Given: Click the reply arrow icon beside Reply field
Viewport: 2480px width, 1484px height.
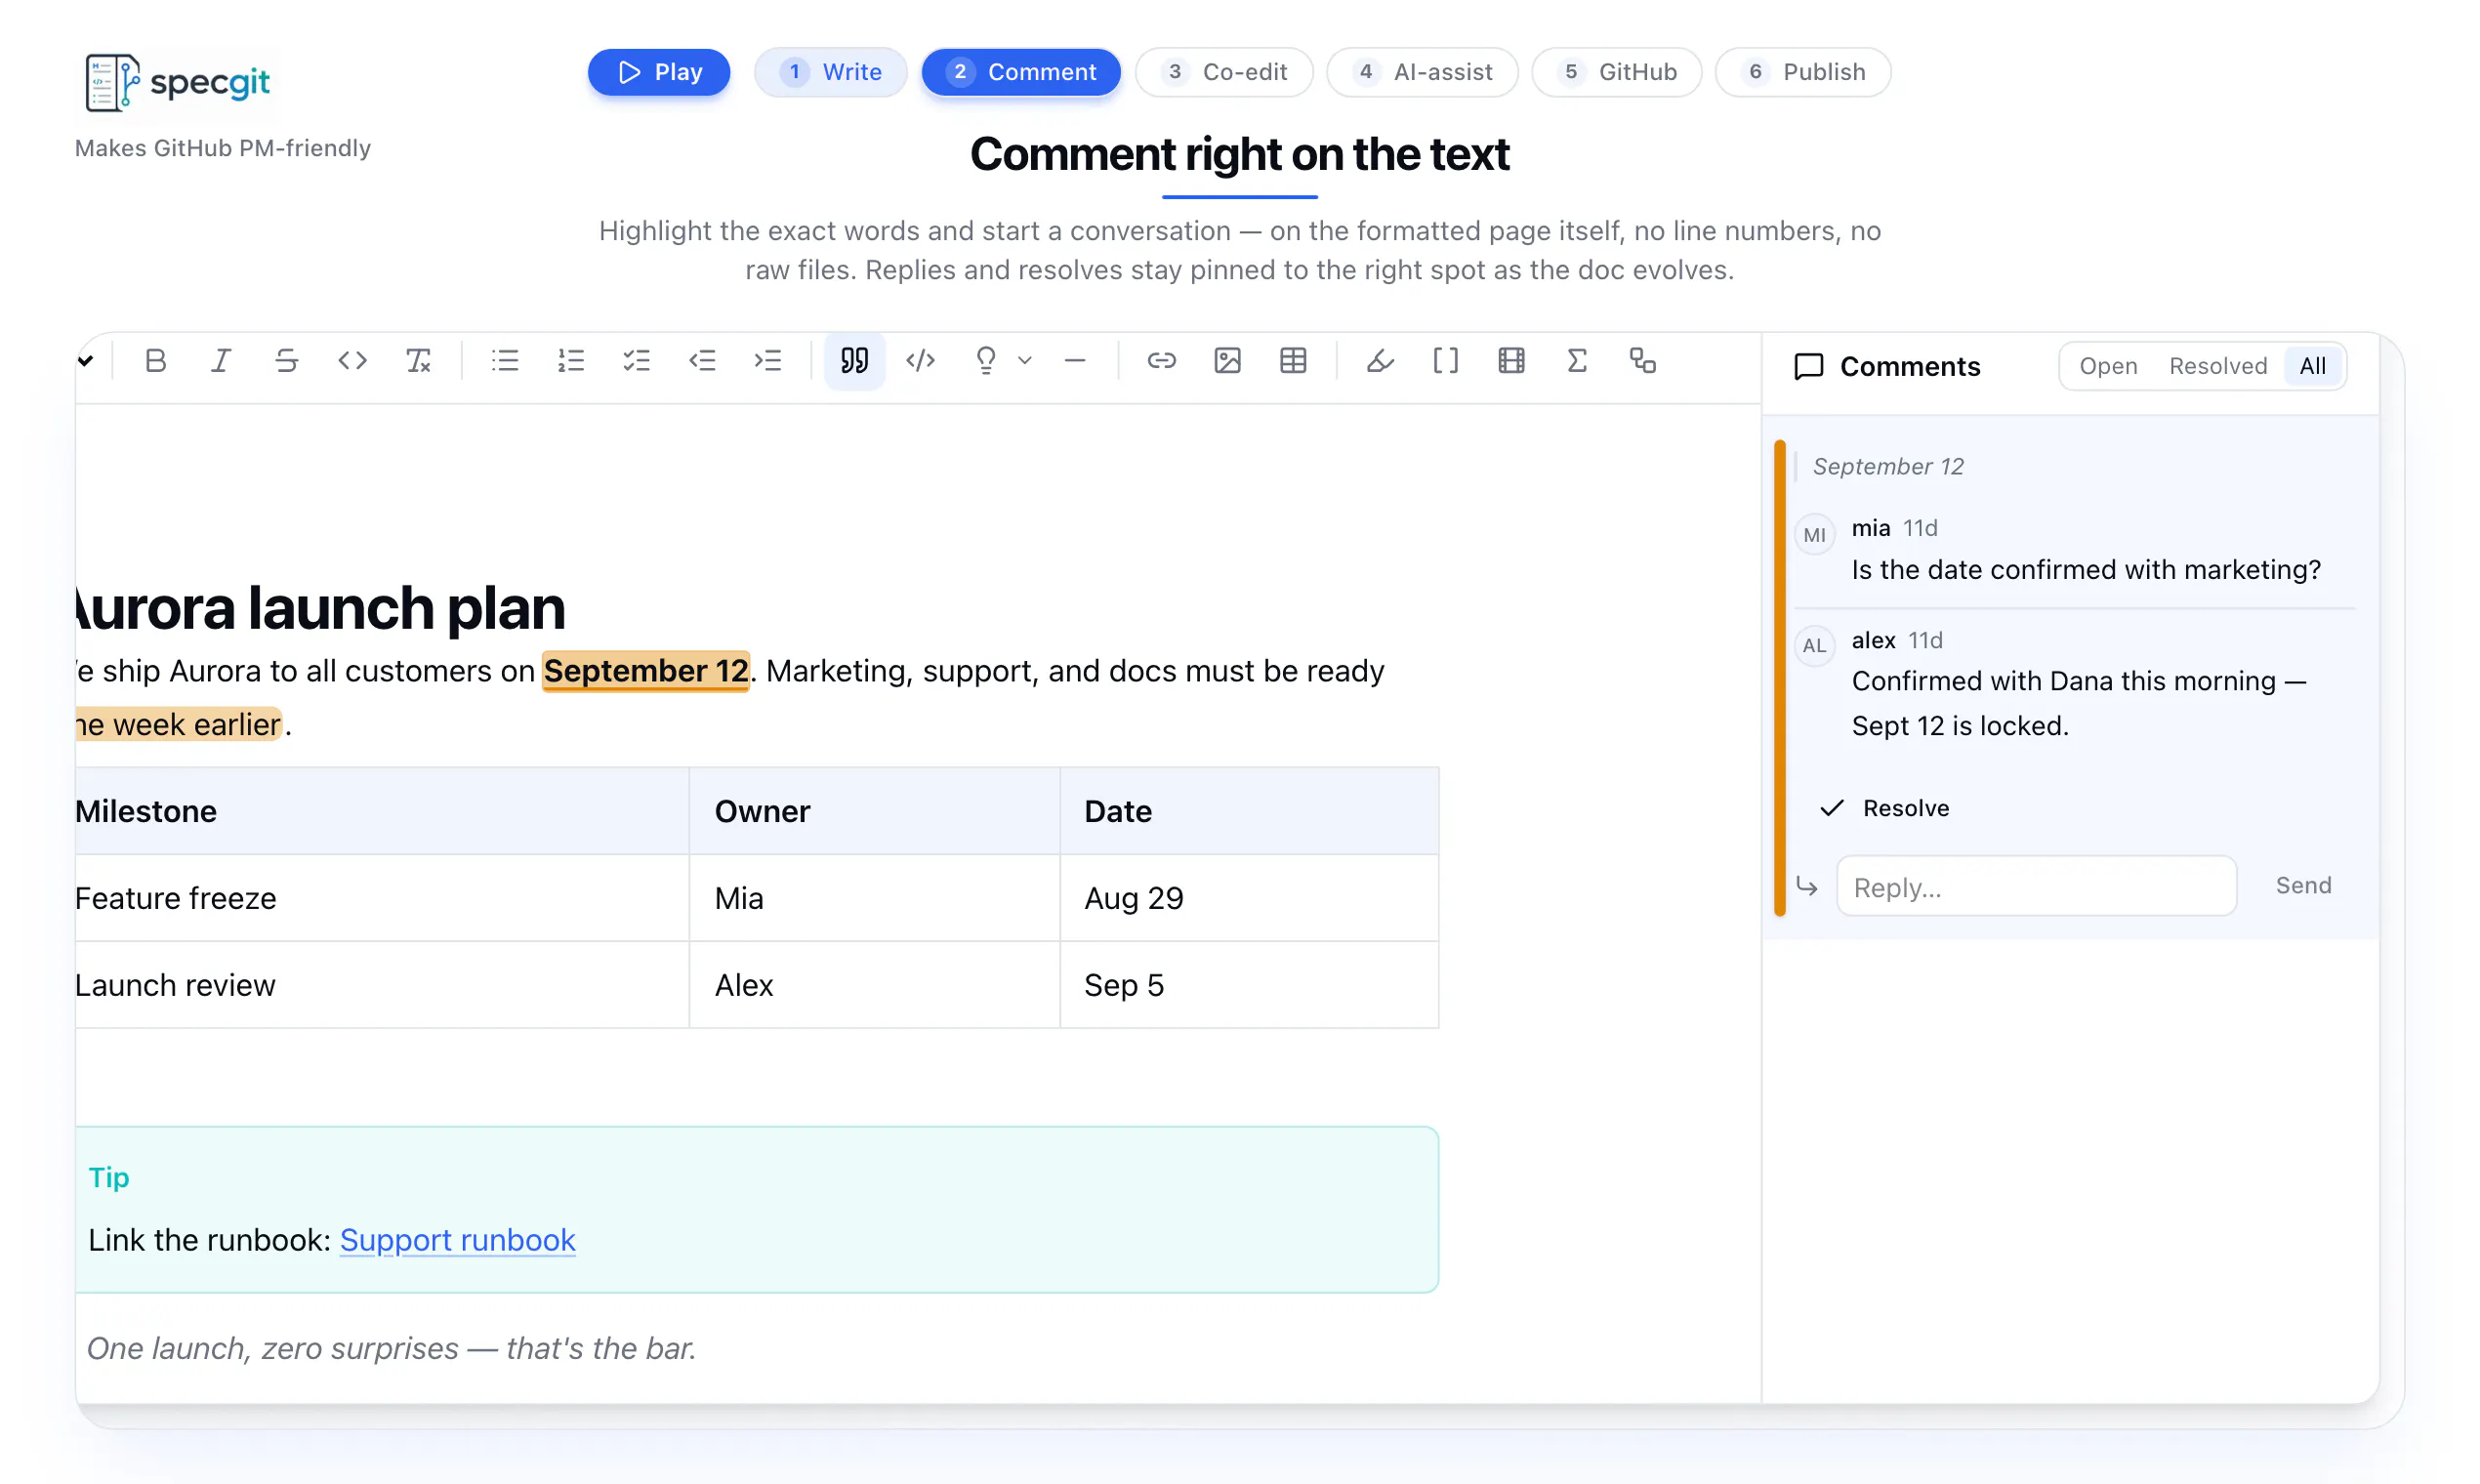Looking at the screenshot, I should 1806,886.
